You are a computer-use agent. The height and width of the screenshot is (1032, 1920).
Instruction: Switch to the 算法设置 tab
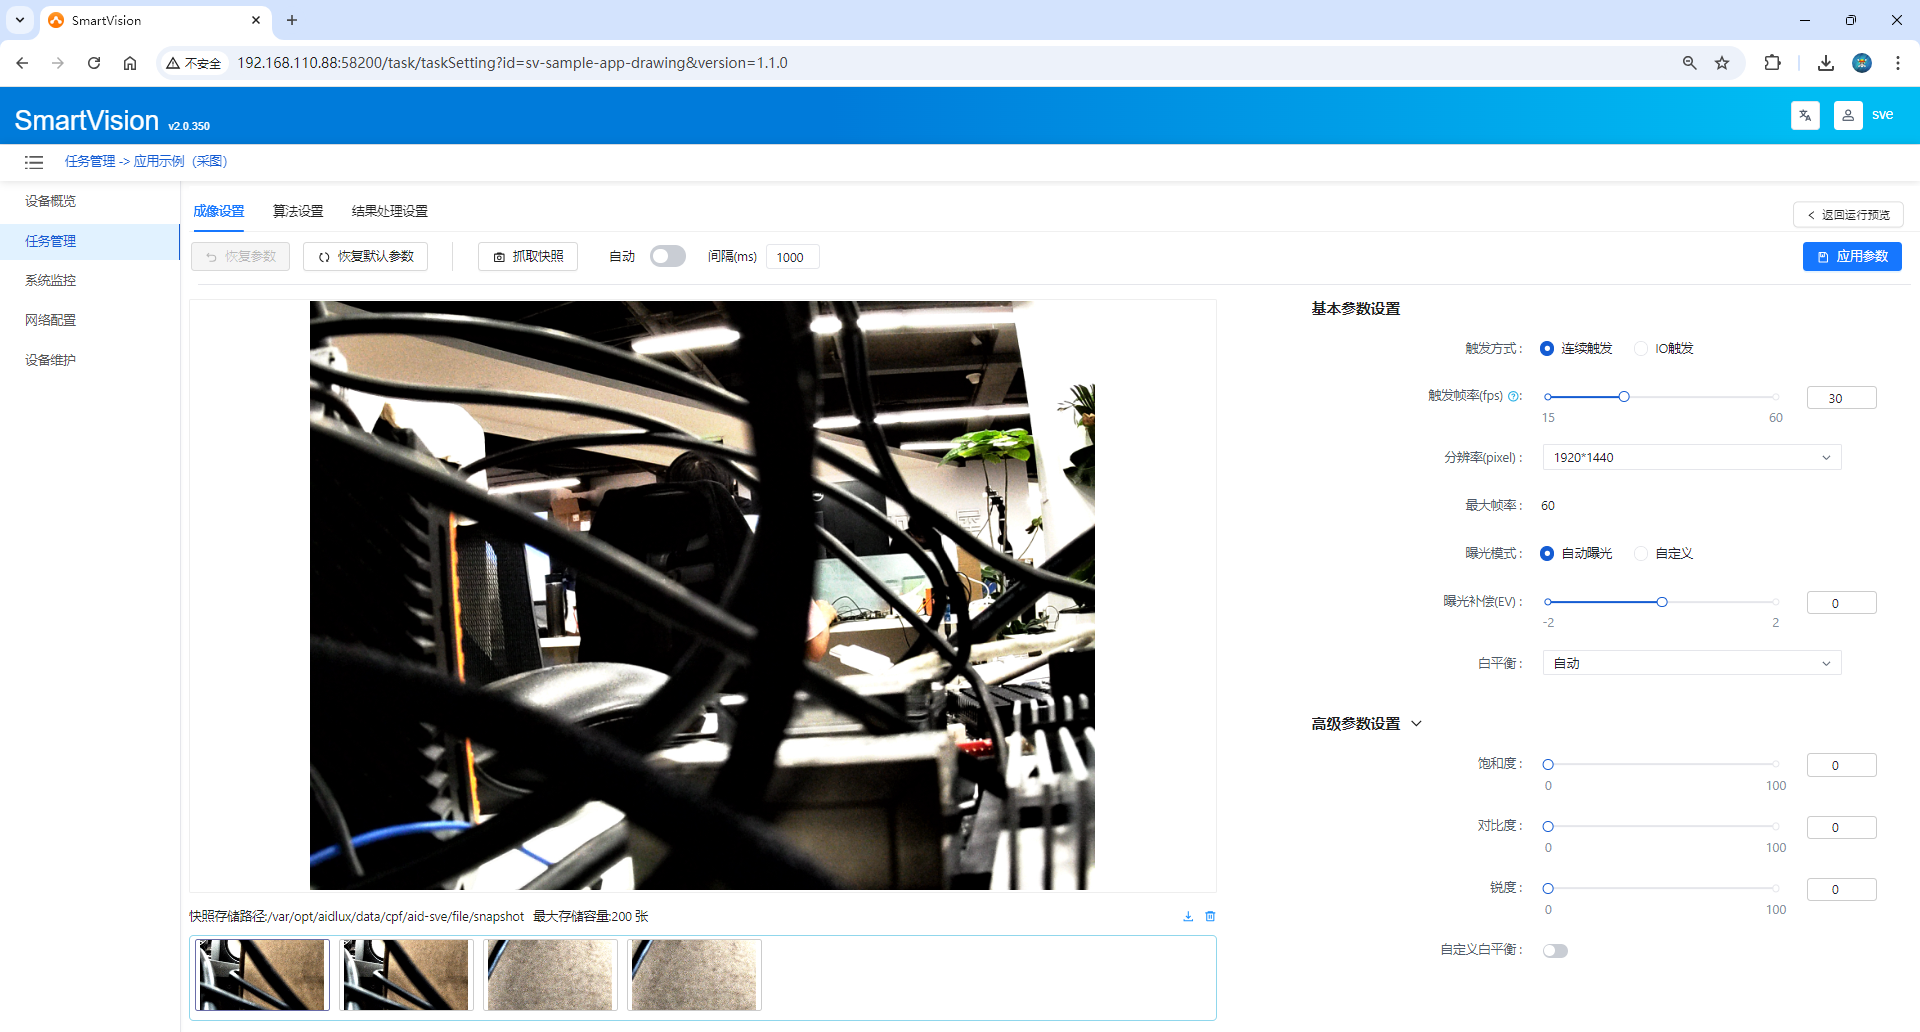[298, 212]
